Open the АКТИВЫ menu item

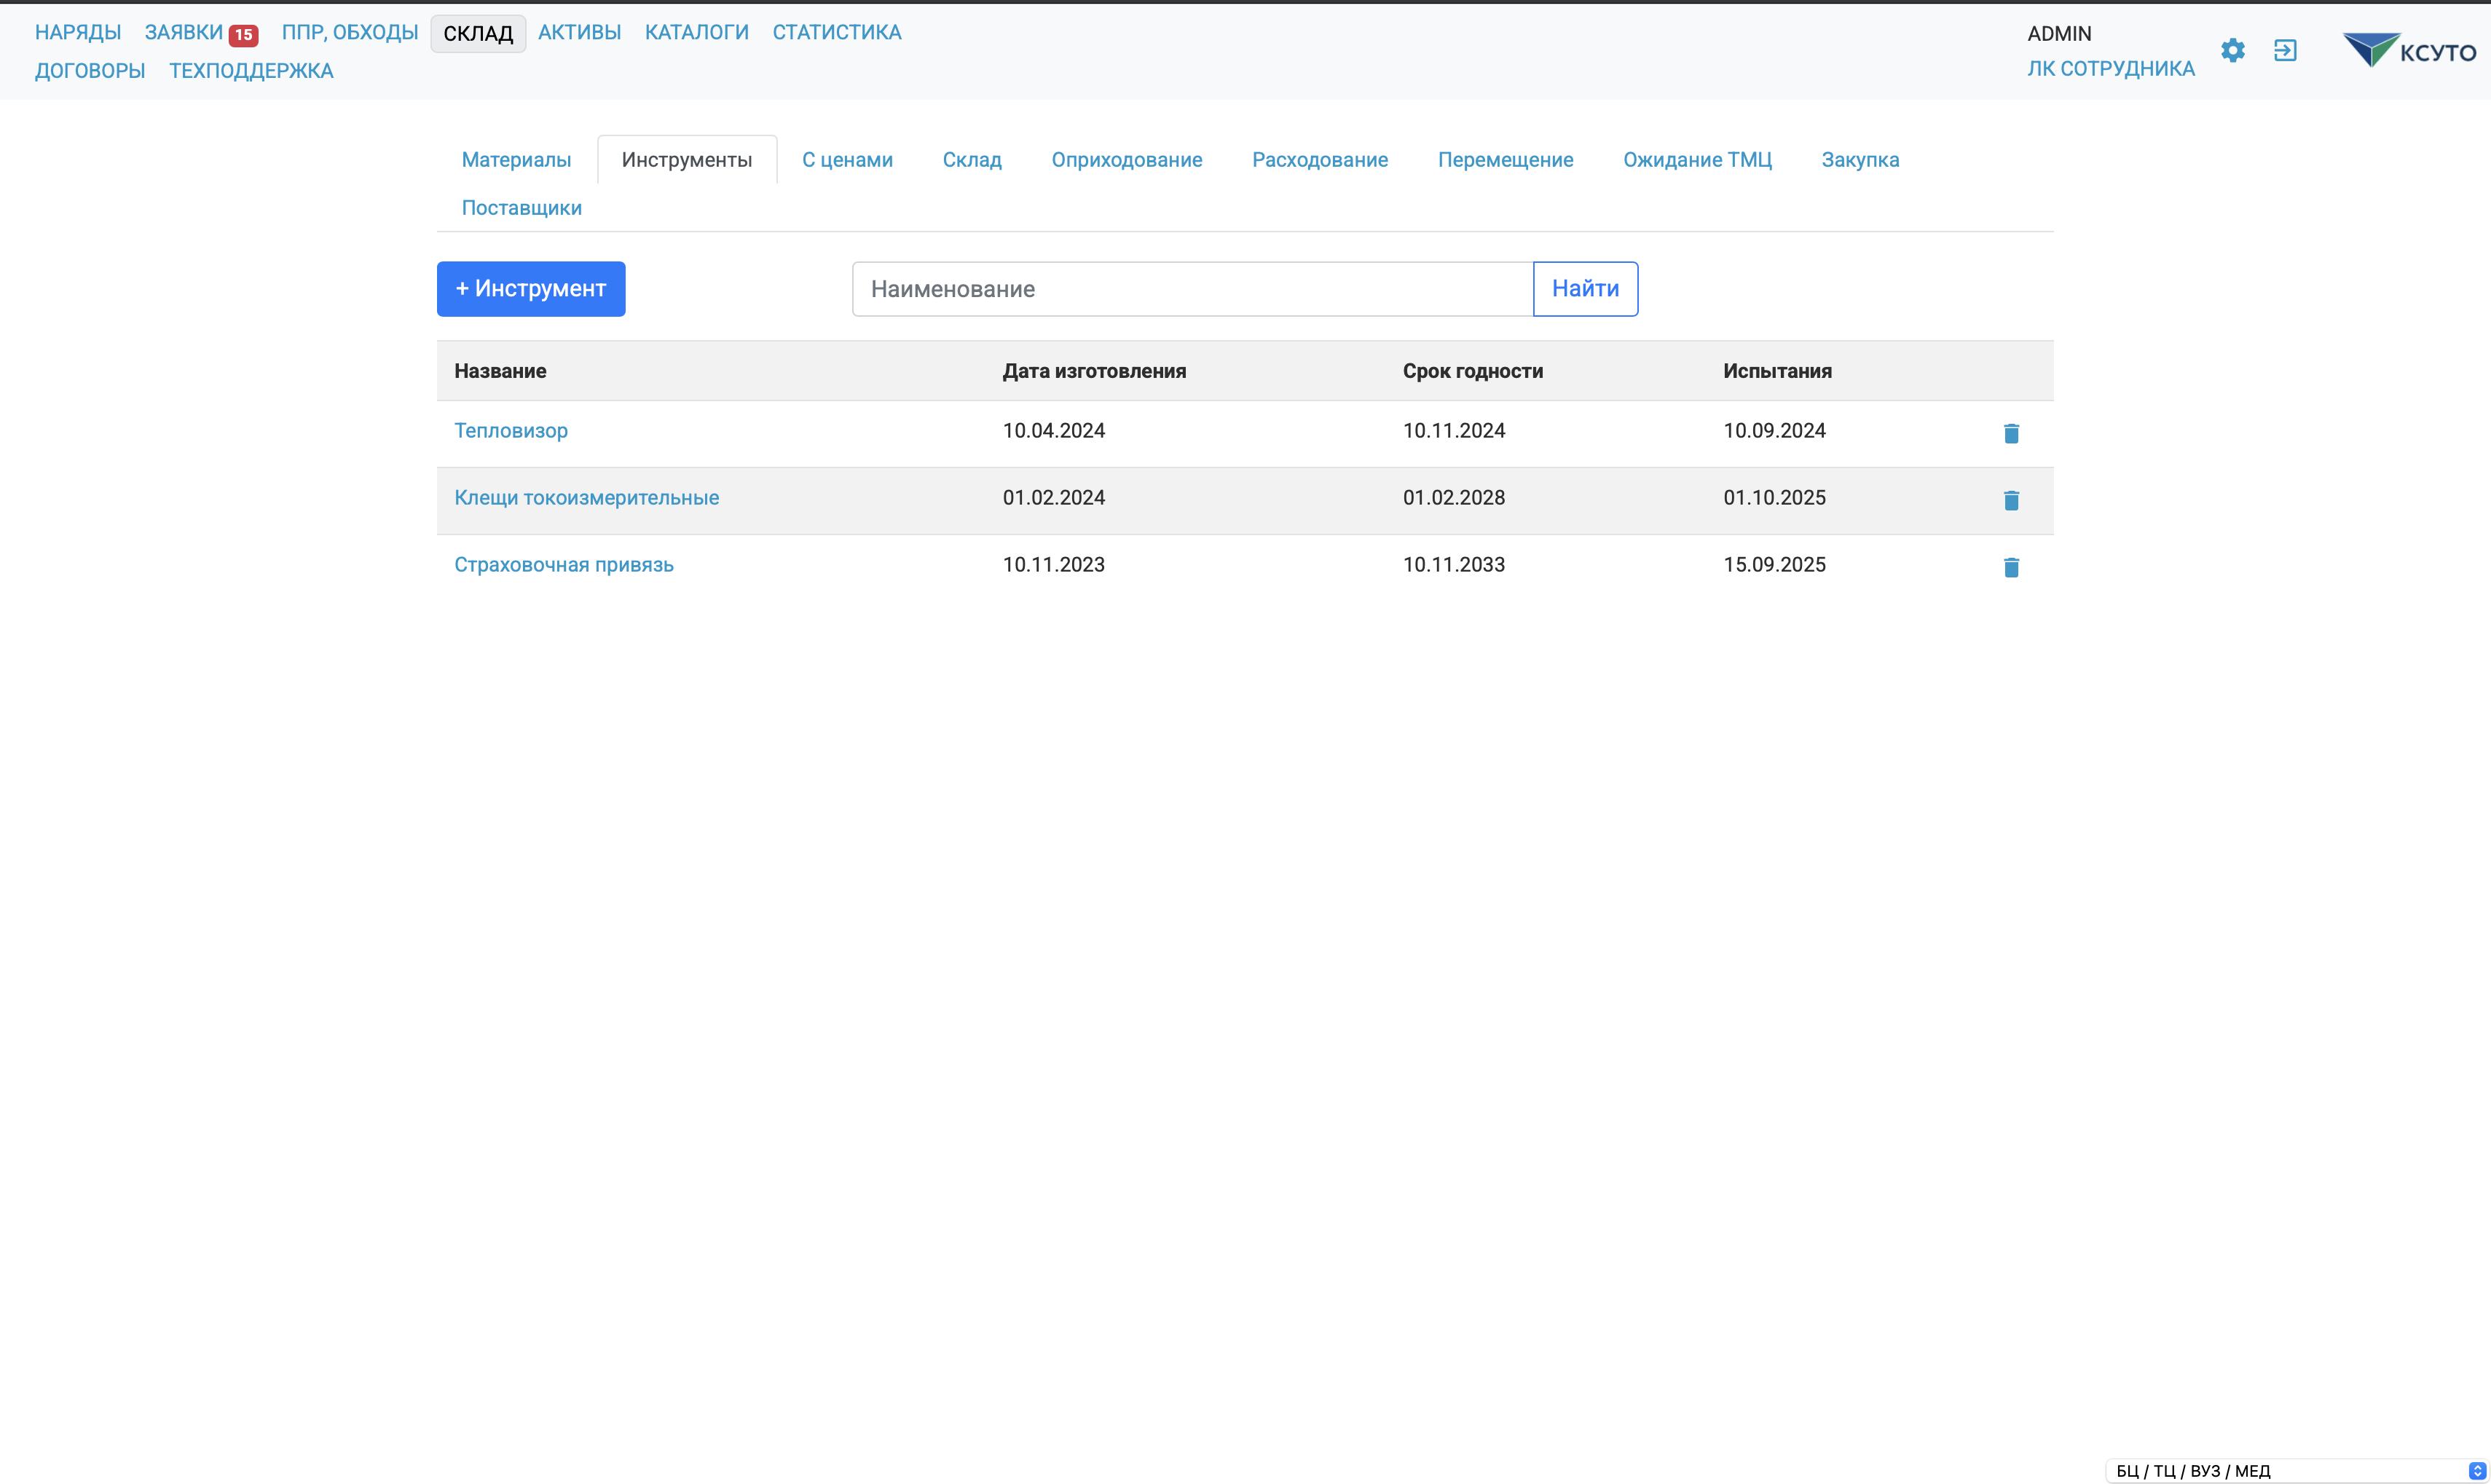[579, 32]
